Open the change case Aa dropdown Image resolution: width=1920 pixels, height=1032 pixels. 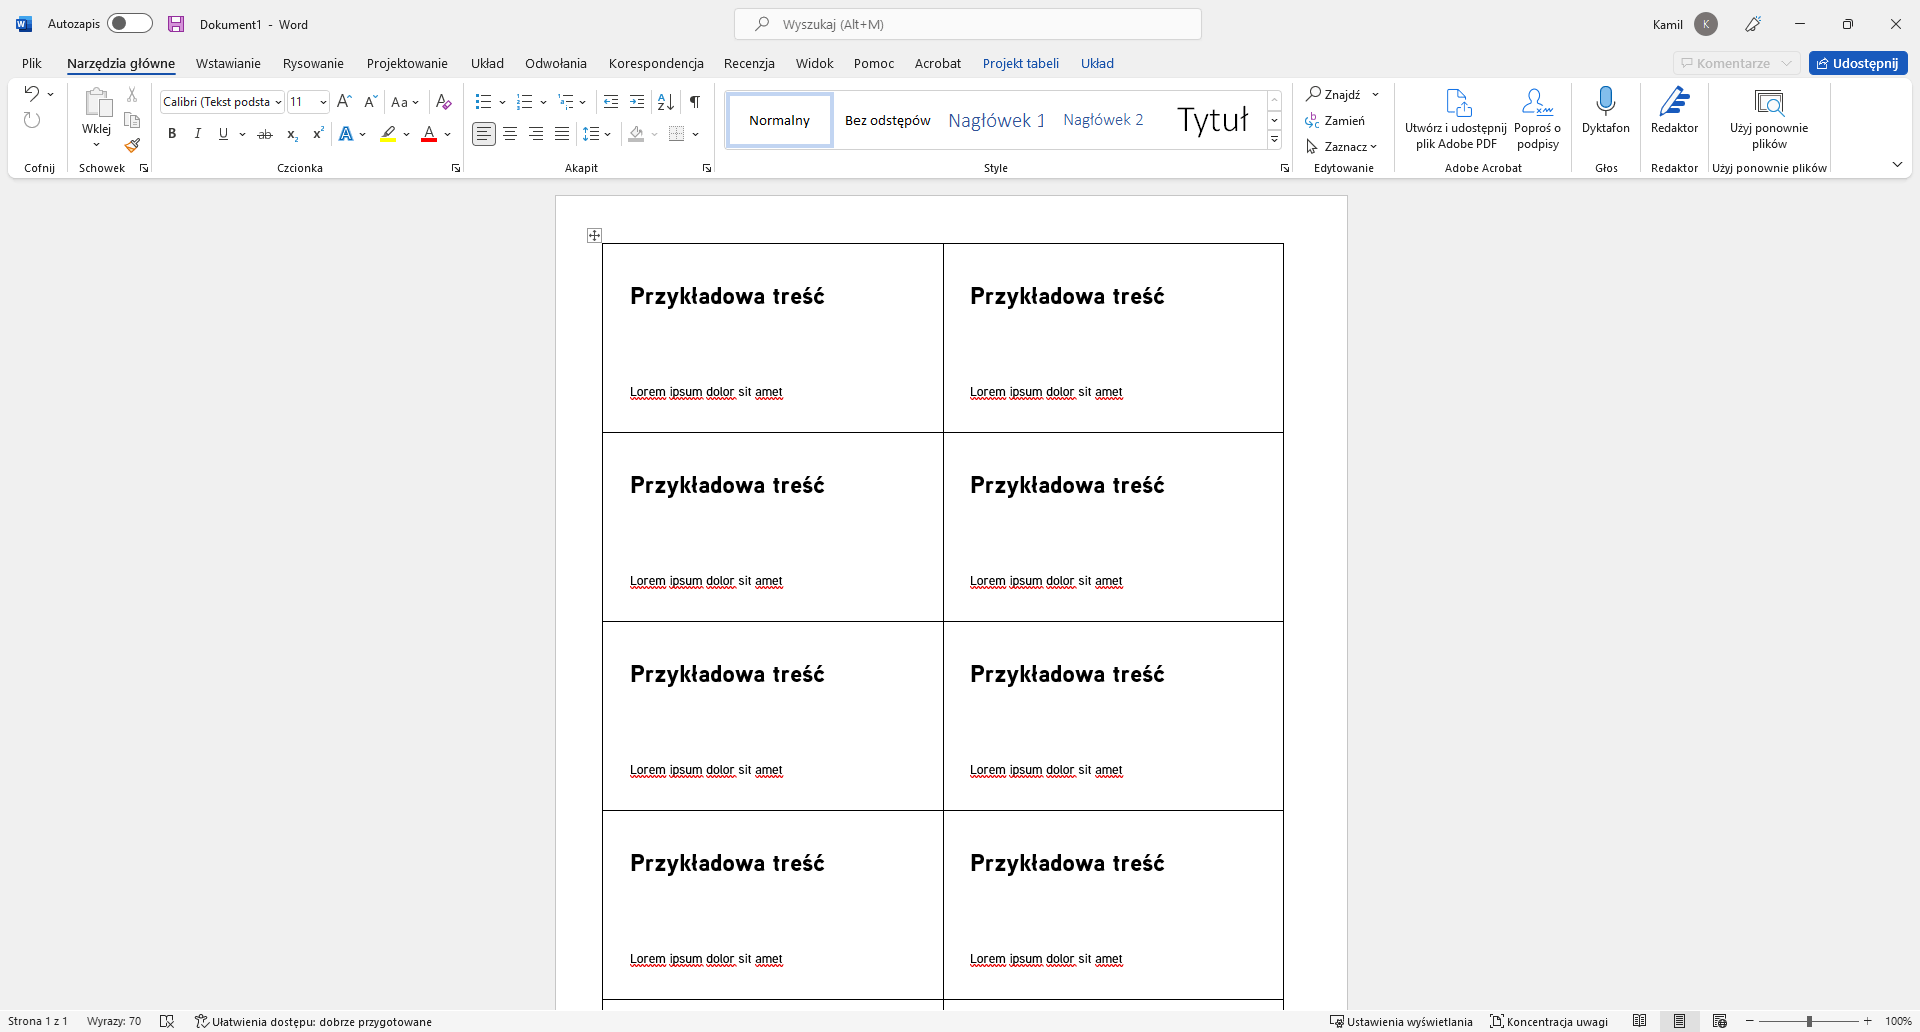[405, 102]
